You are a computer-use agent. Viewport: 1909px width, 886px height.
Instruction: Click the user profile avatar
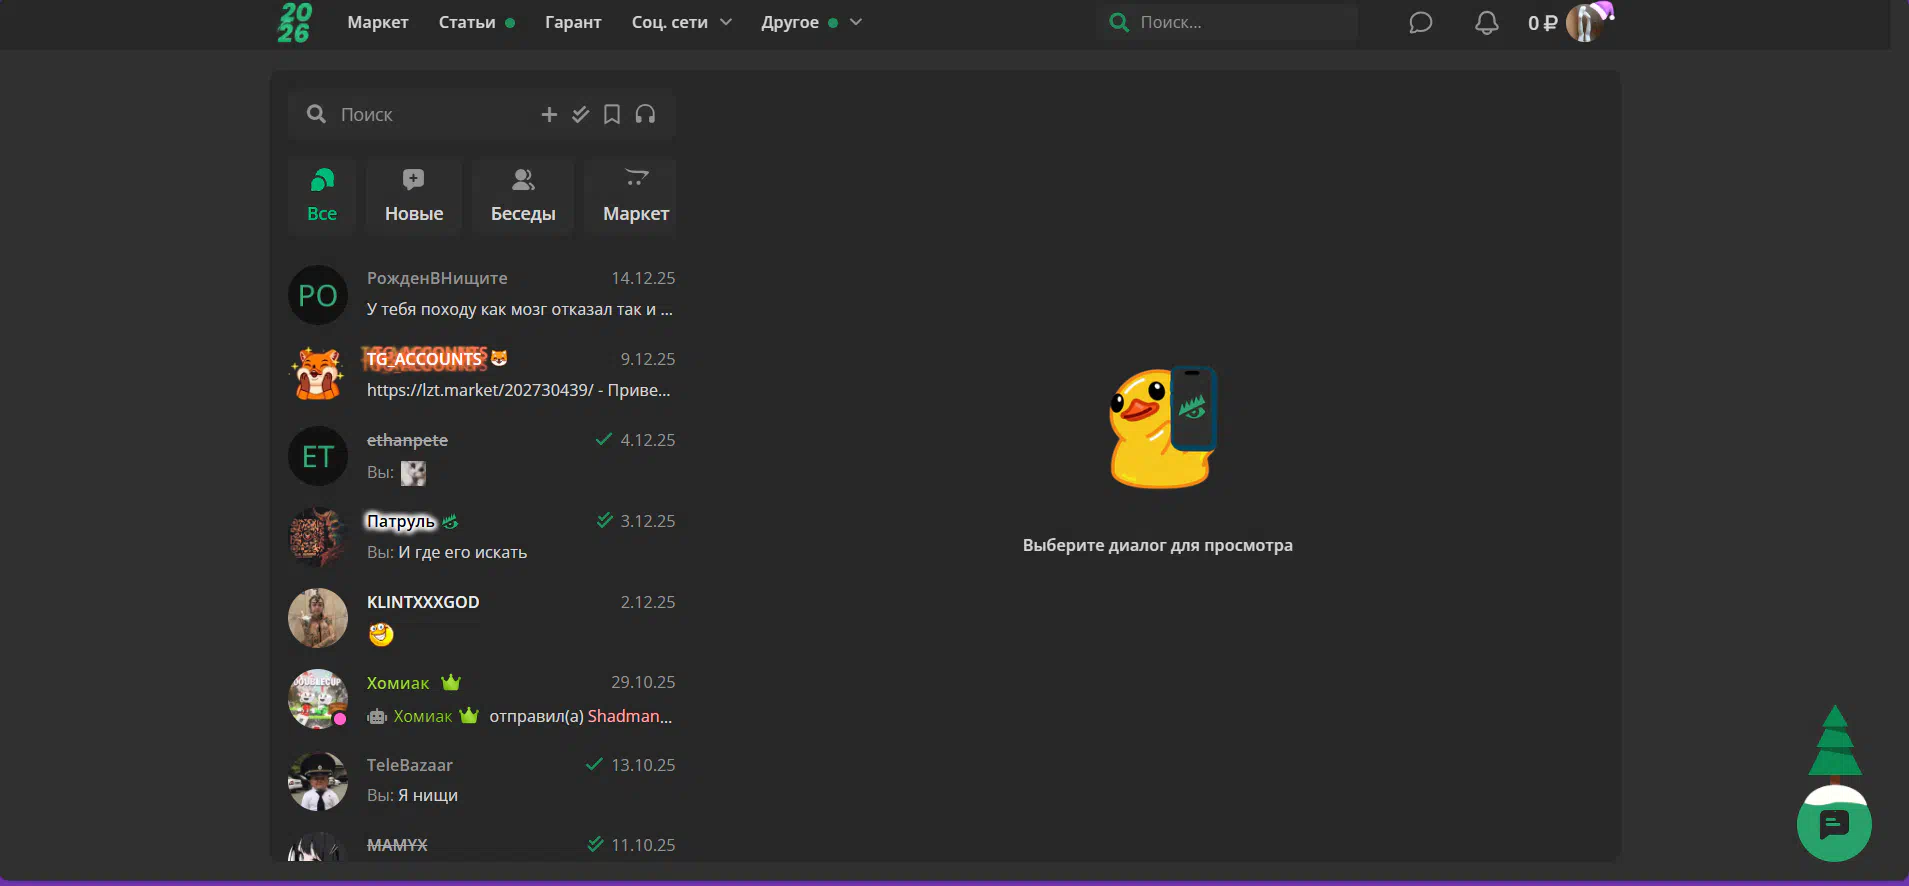click(x=1585, y=22)
